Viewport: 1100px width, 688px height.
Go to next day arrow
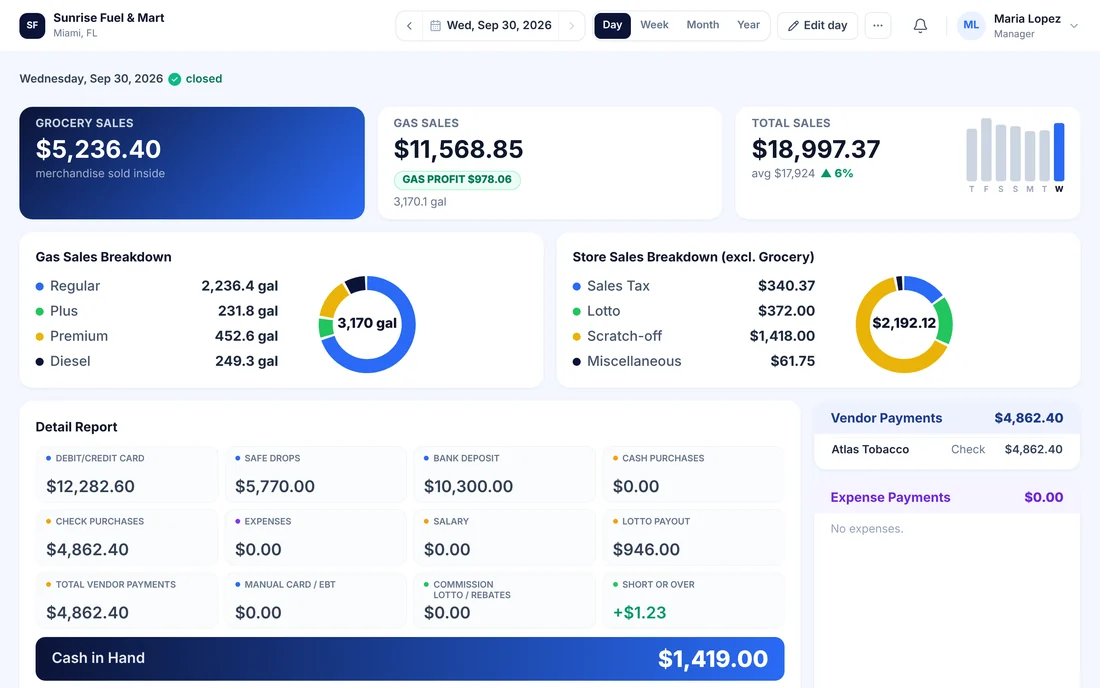[x=571, y=26]
